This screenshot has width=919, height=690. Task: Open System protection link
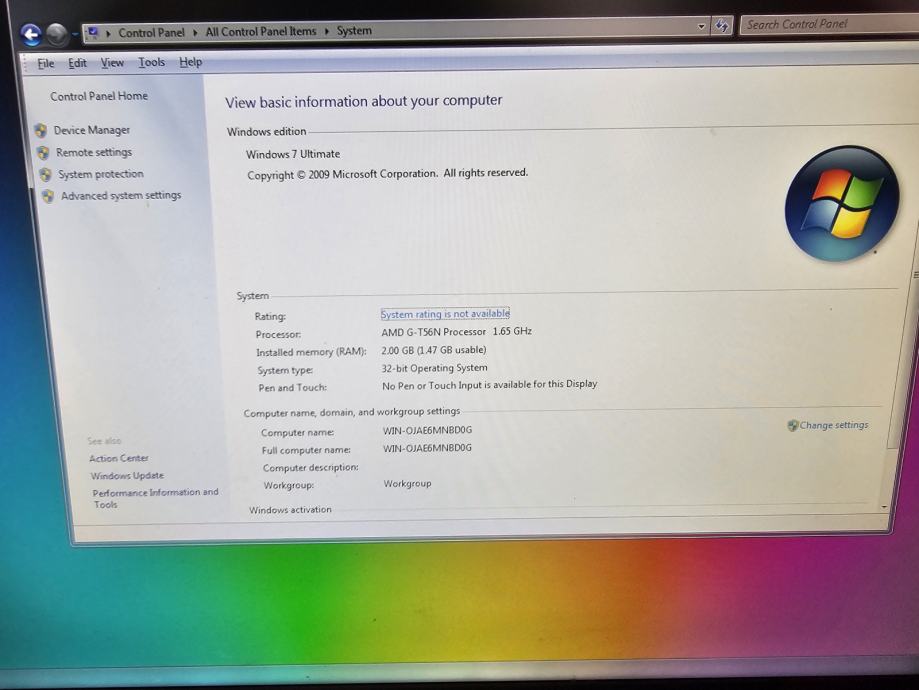tap(101, 174)
